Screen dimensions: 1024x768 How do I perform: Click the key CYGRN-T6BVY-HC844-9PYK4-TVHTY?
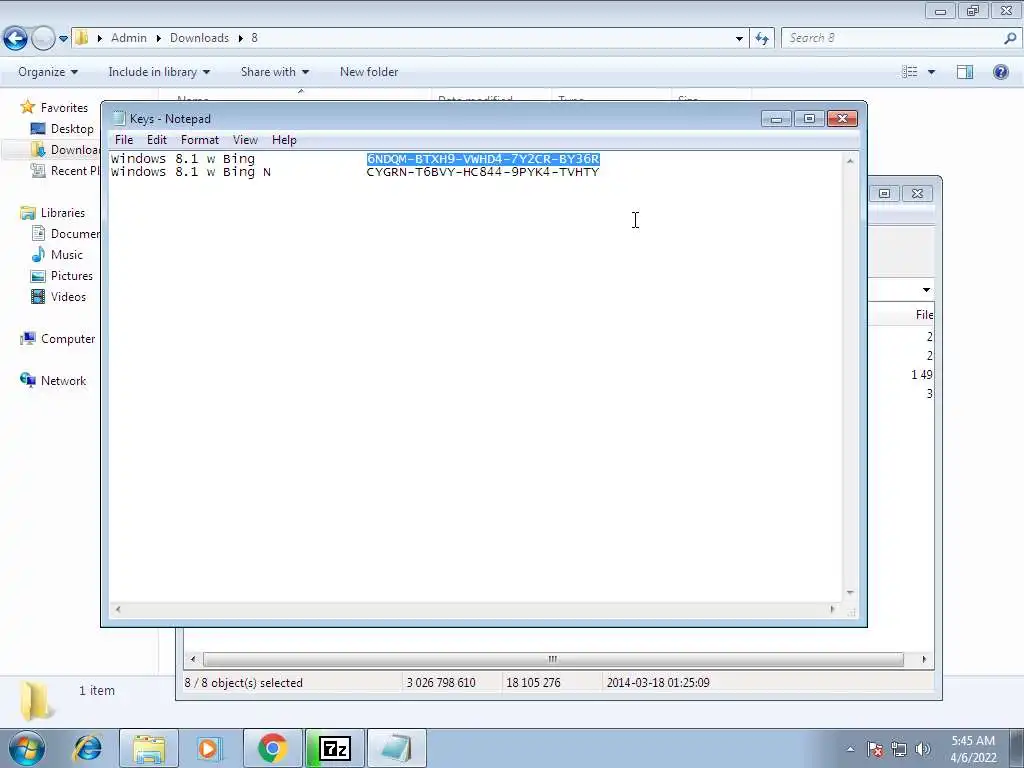click(483, 172)
